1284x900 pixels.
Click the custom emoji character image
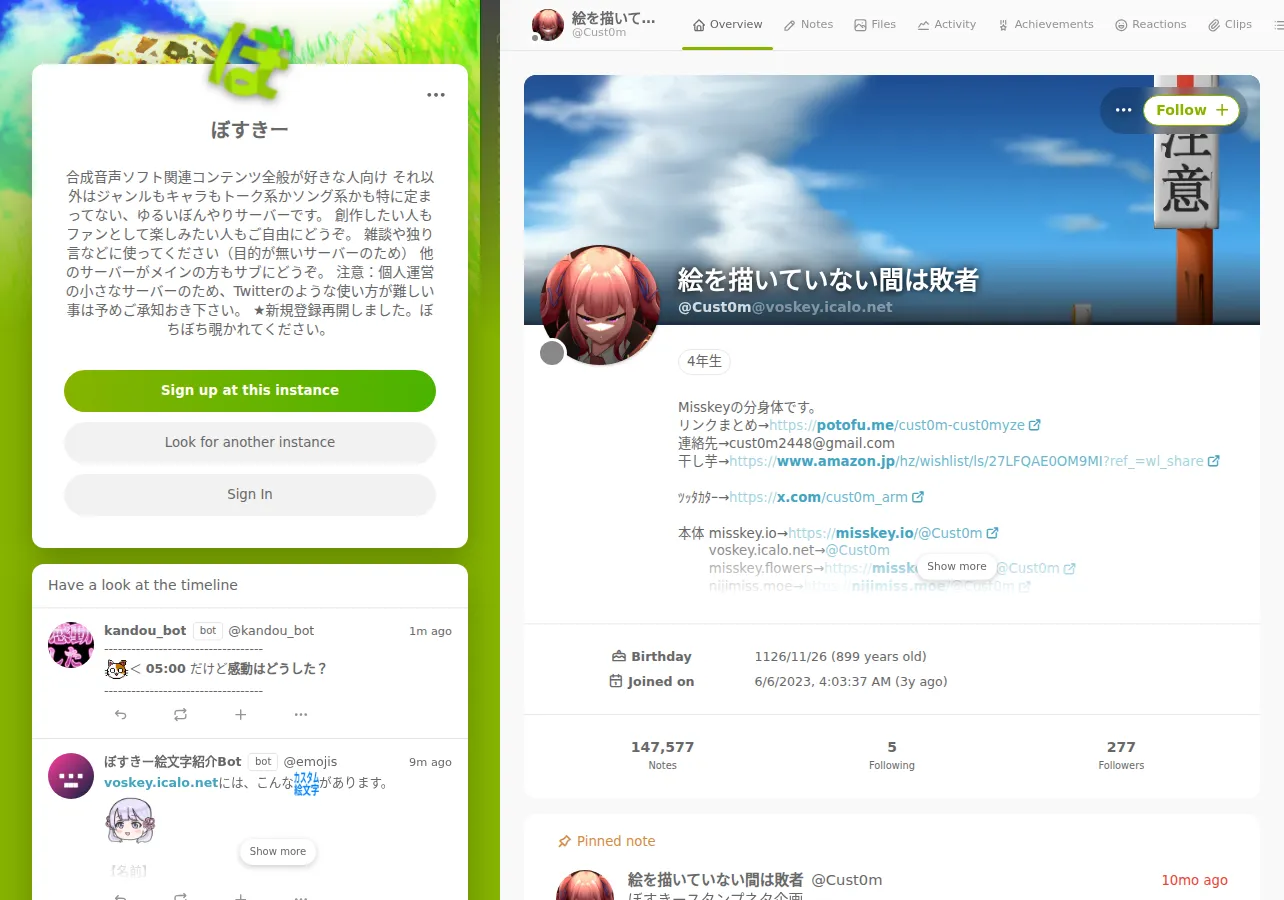pyautogui.click(x=131, y=821)
